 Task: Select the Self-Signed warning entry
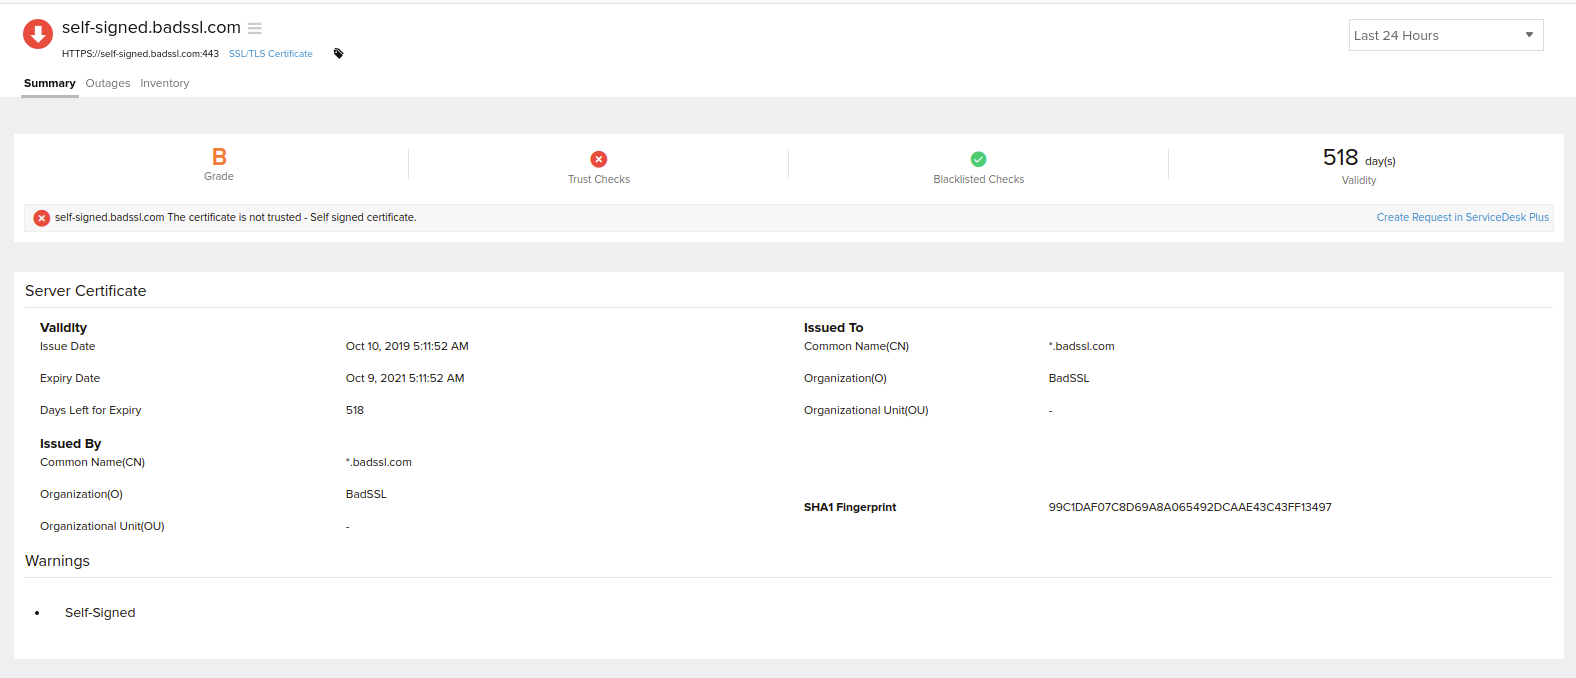pyautogui.click(x=100, y=613)
